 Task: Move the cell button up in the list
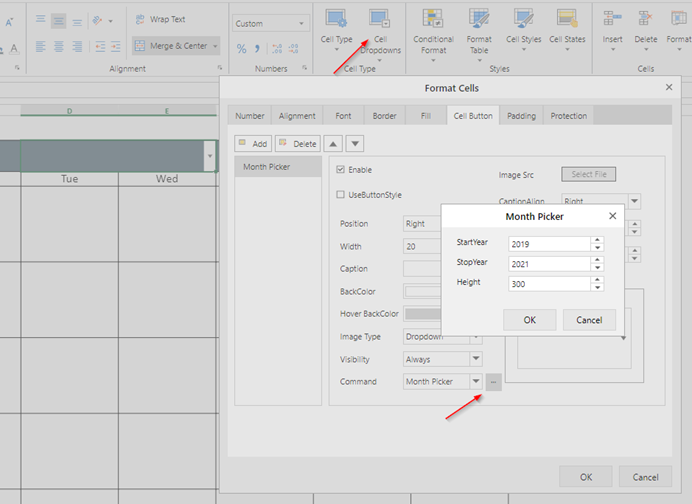click(333, 144)
